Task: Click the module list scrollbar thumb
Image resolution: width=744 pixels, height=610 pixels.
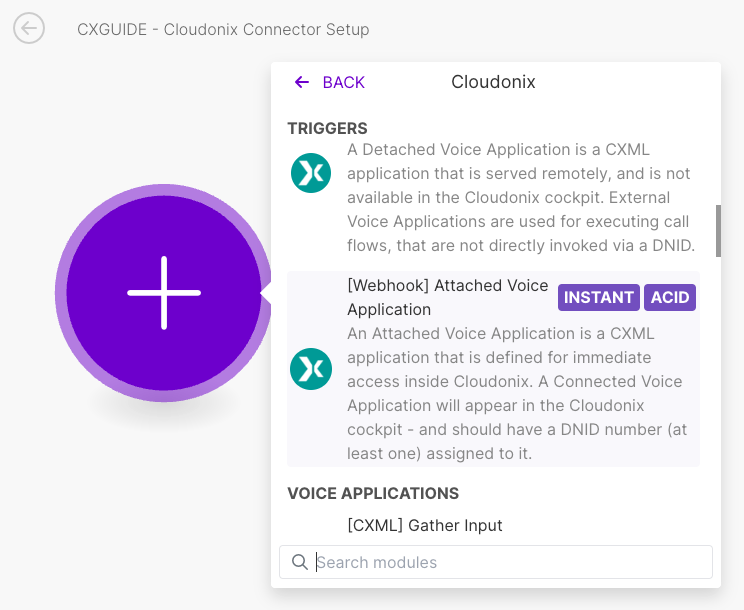Action: coord(717,230)
